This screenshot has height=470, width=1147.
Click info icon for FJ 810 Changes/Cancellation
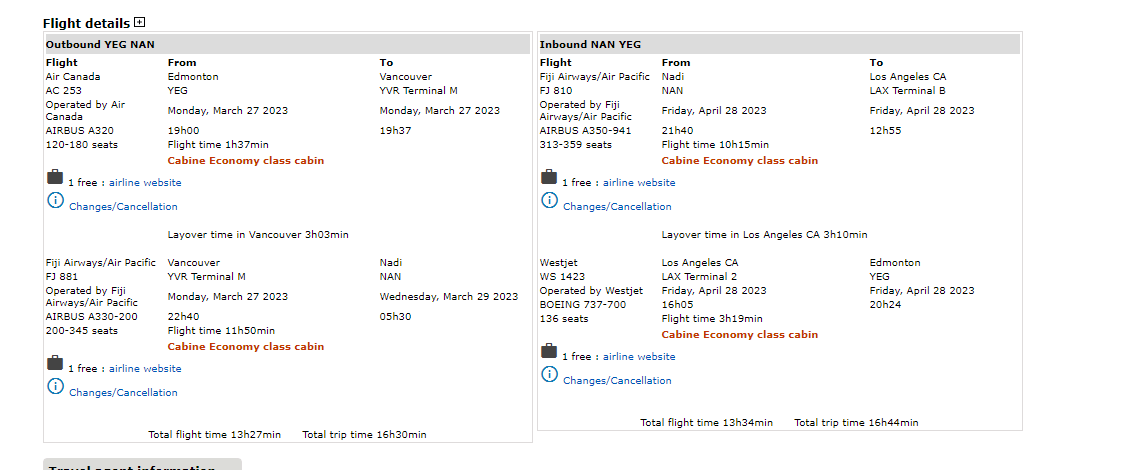[x=549, y=201]
